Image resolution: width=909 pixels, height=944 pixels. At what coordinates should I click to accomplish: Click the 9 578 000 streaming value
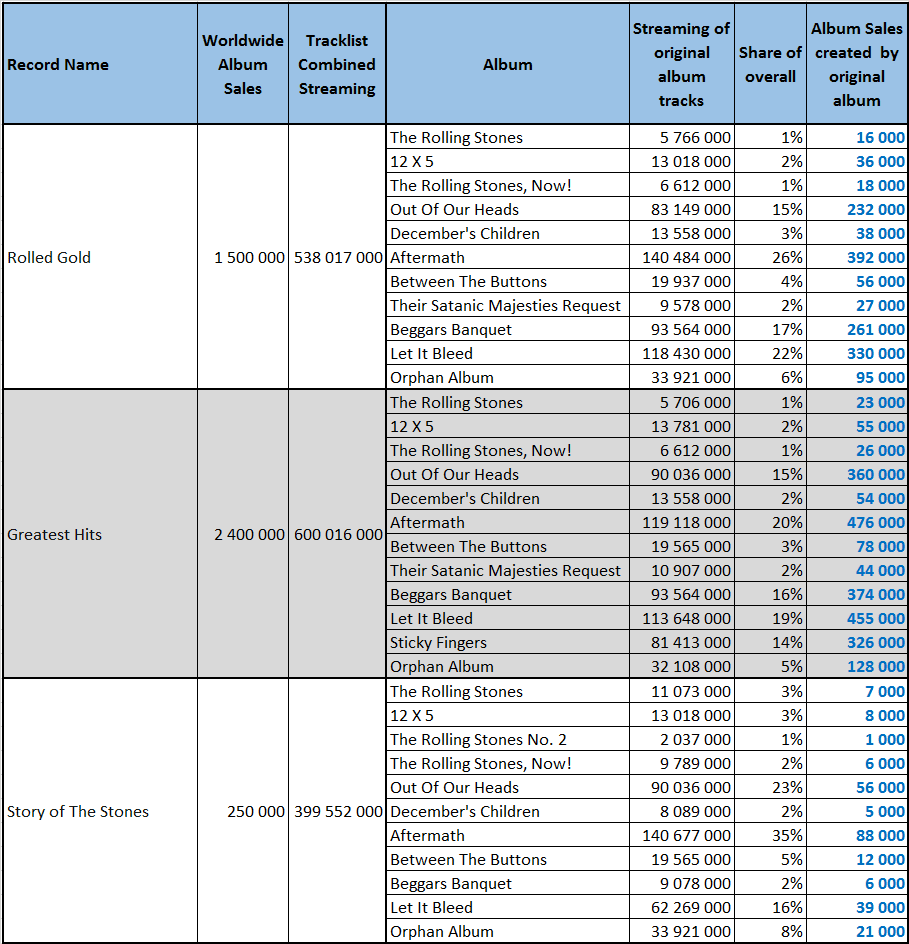[695, 305]
